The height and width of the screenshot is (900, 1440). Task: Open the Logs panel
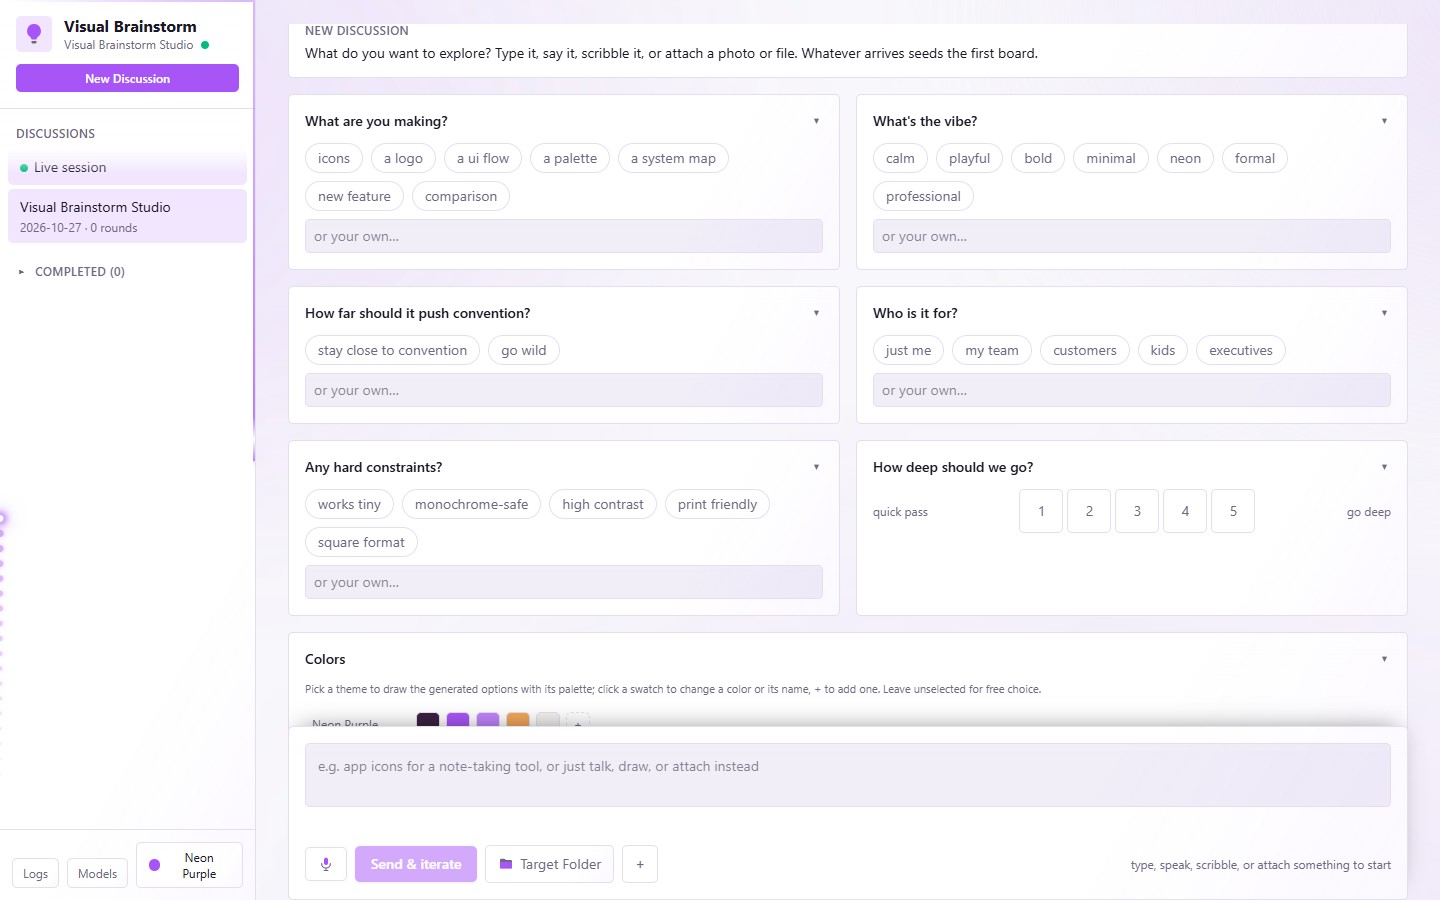point(35,873)
